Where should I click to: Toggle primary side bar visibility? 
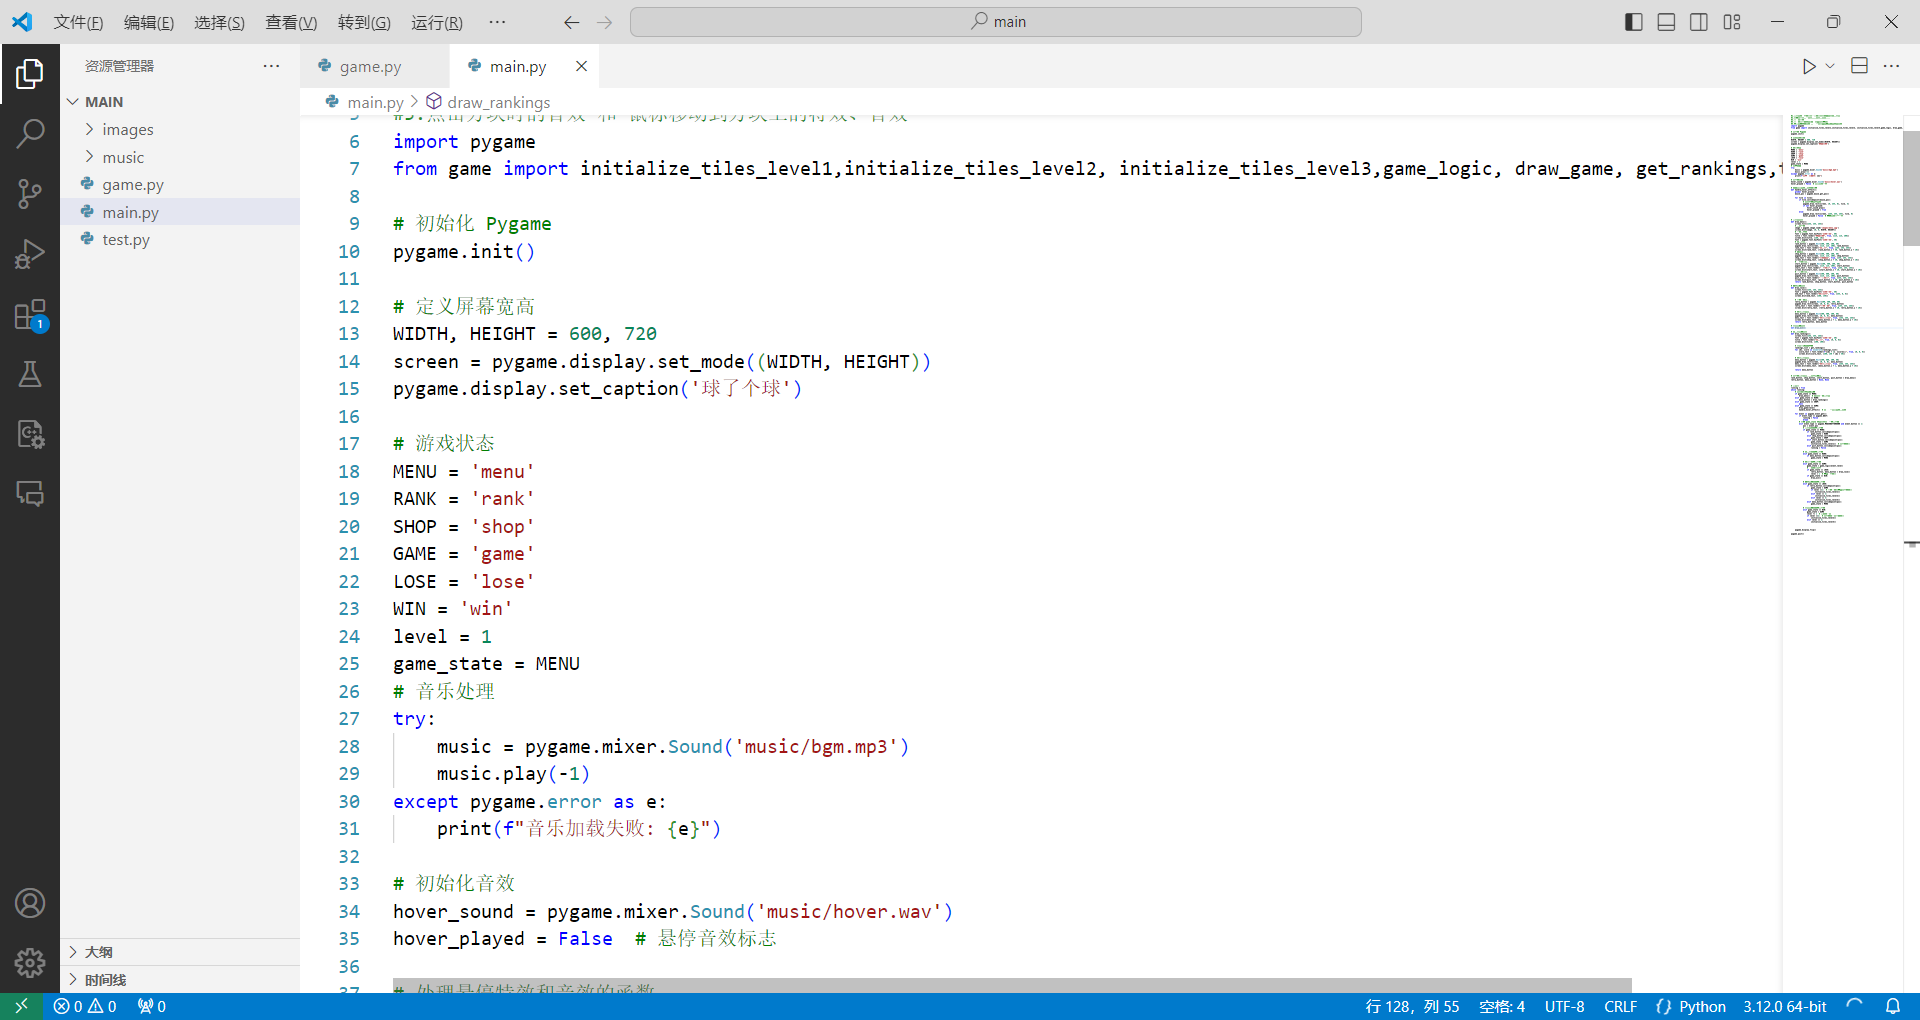tap(1634, 22)
